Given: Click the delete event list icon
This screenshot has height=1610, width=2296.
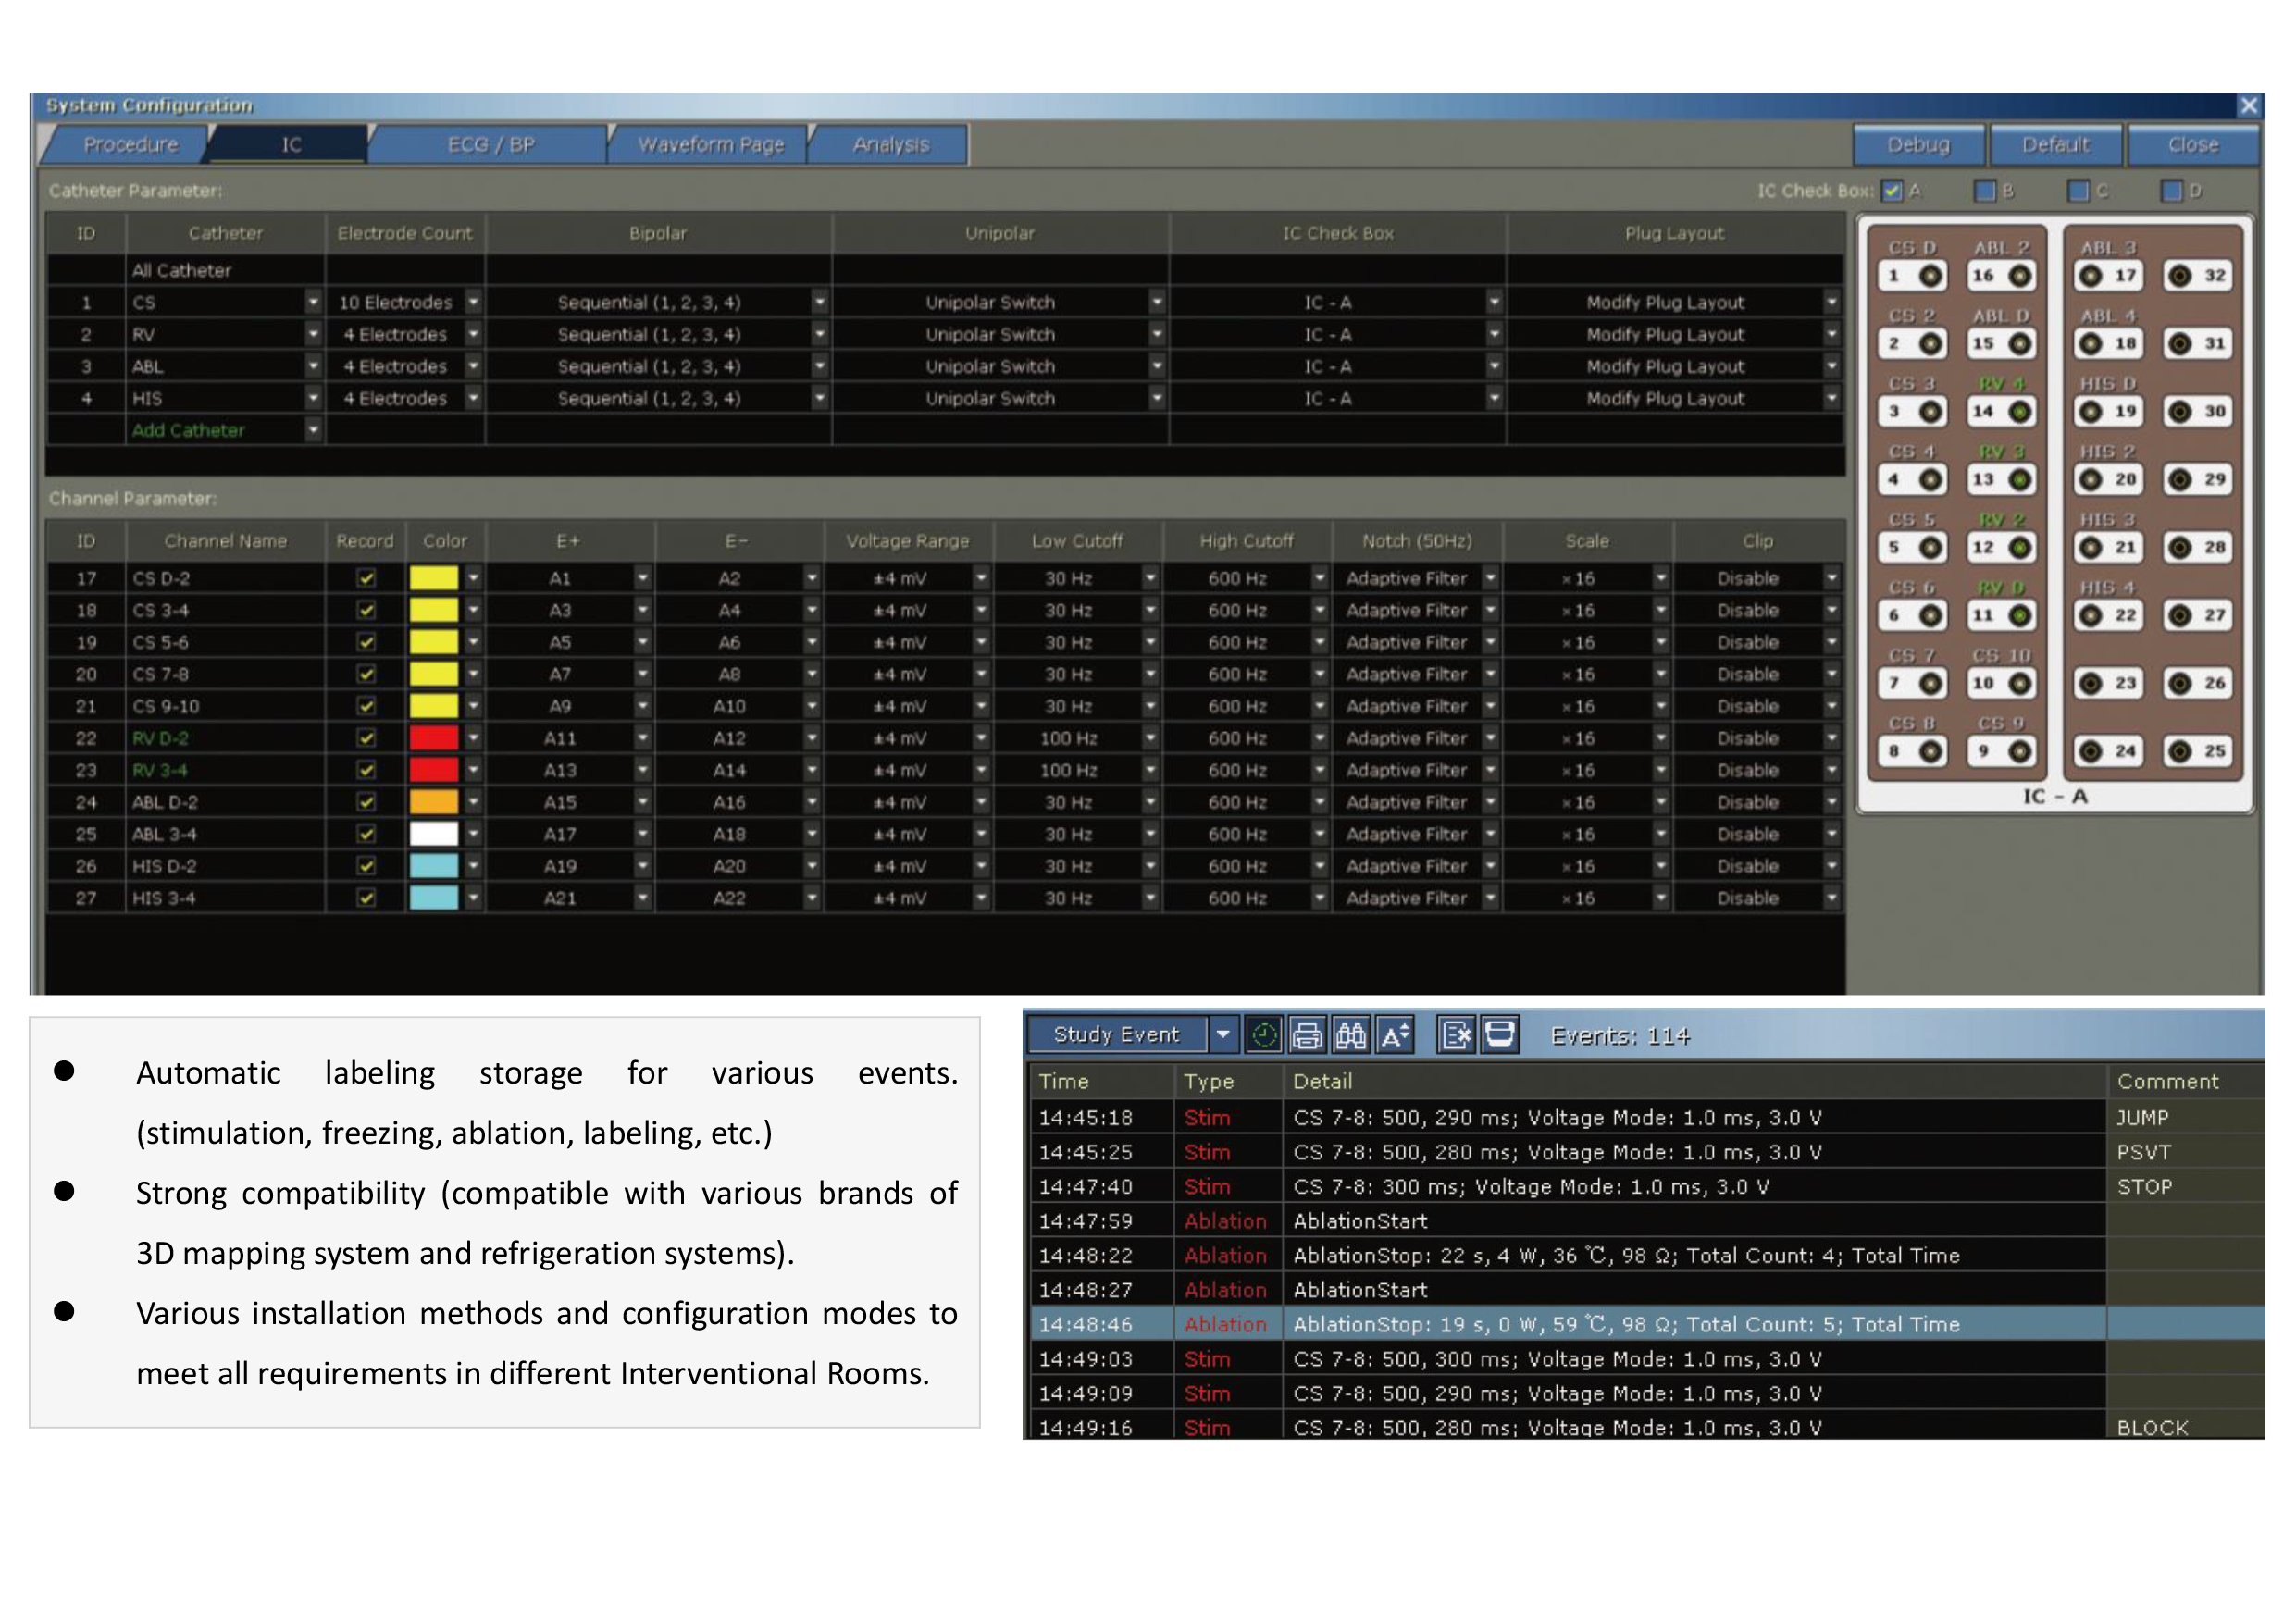Looking at the screenshot, I should pyautogui.click(x=1456, y=1035).
